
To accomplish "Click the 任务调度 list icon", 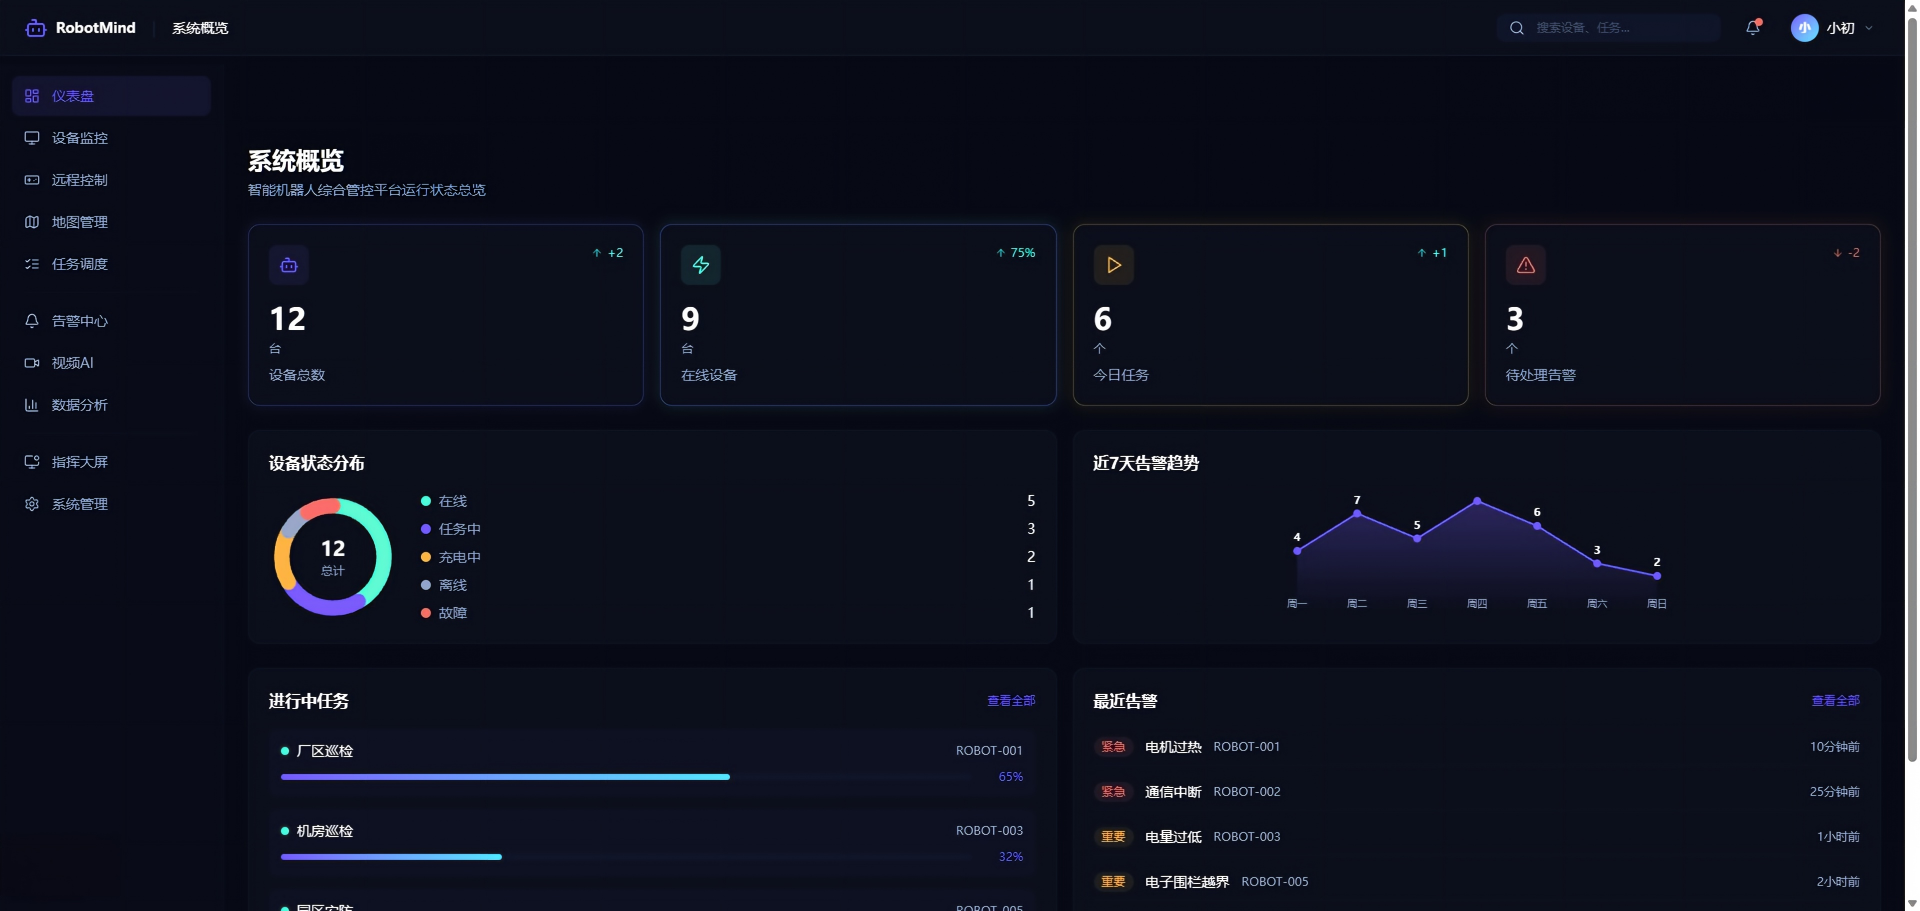I will [x=32, y=264].
